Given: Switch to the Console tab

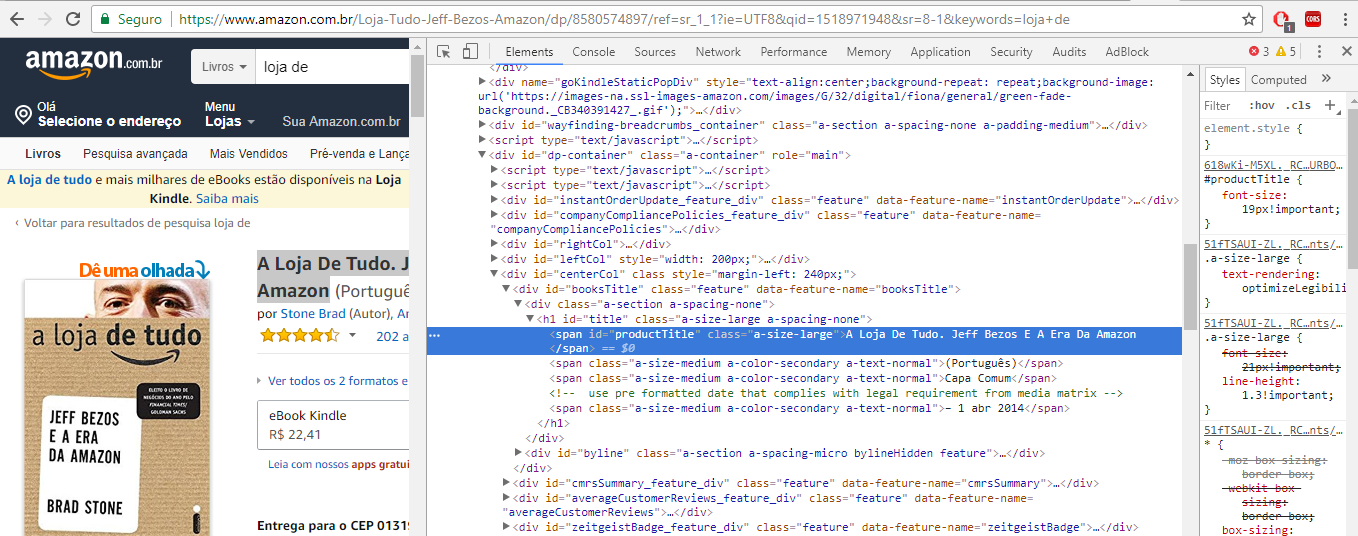Looking at the screenshot, I should [594, 52].
